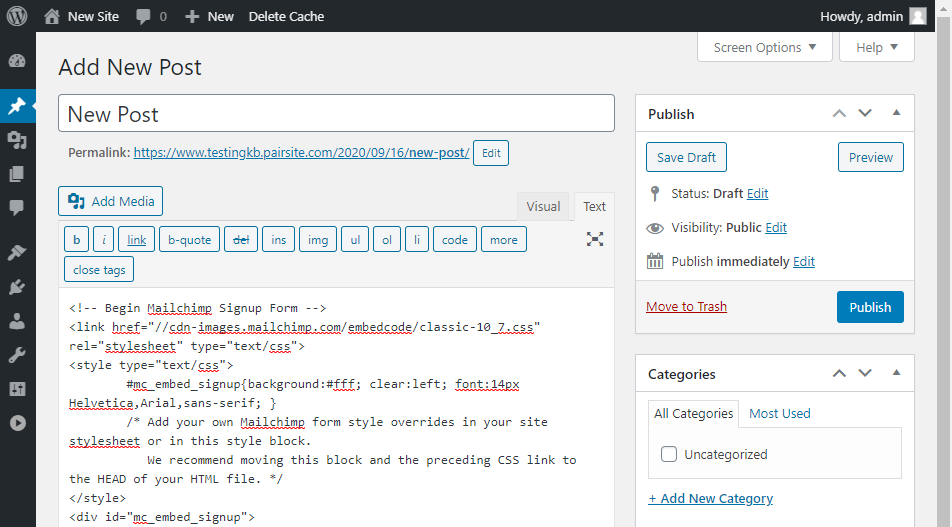Screen dimensions: 952x527
Task: Move Publish box up
Action: [839, 114]
